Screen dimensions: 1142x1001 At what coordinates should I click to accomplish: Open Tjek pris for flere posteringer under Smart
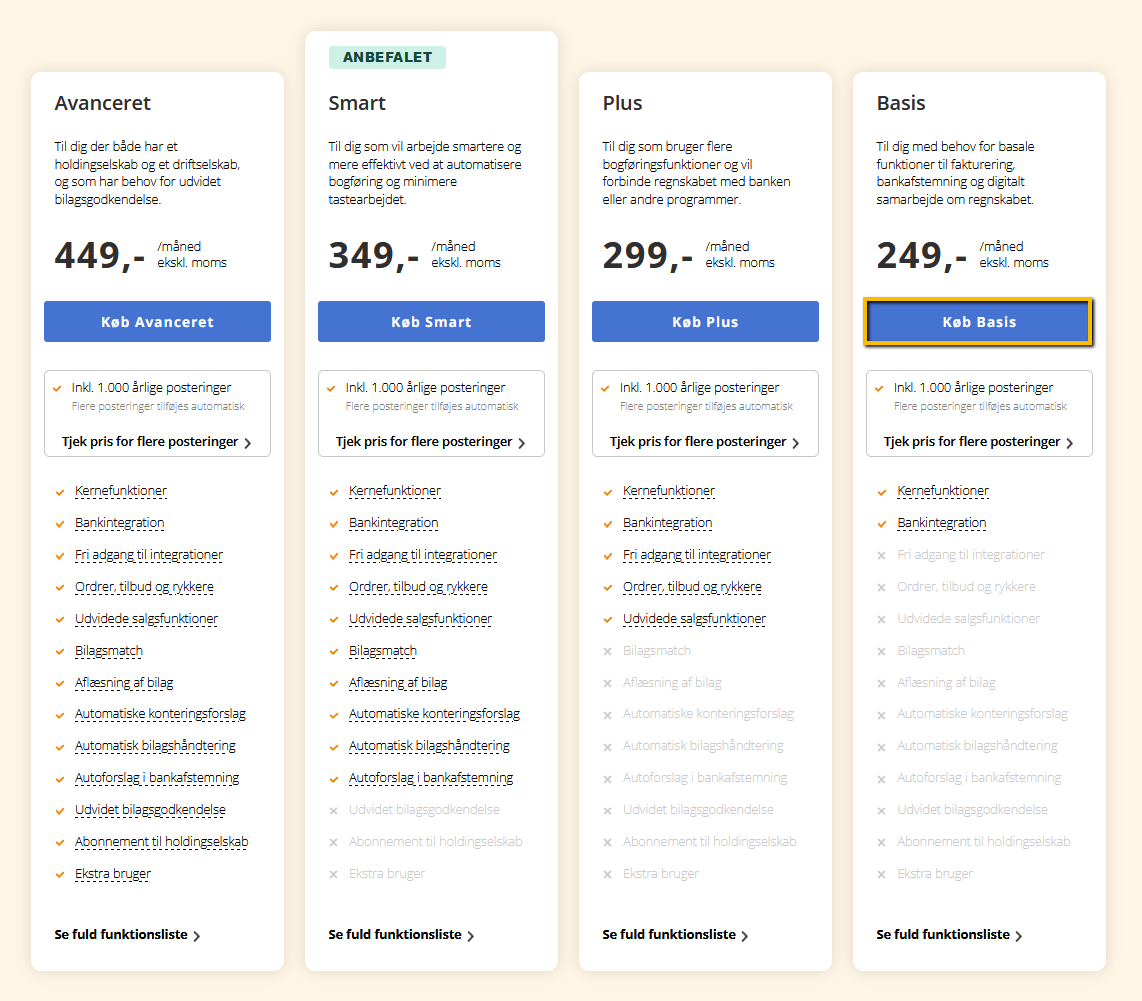(431, 442)
